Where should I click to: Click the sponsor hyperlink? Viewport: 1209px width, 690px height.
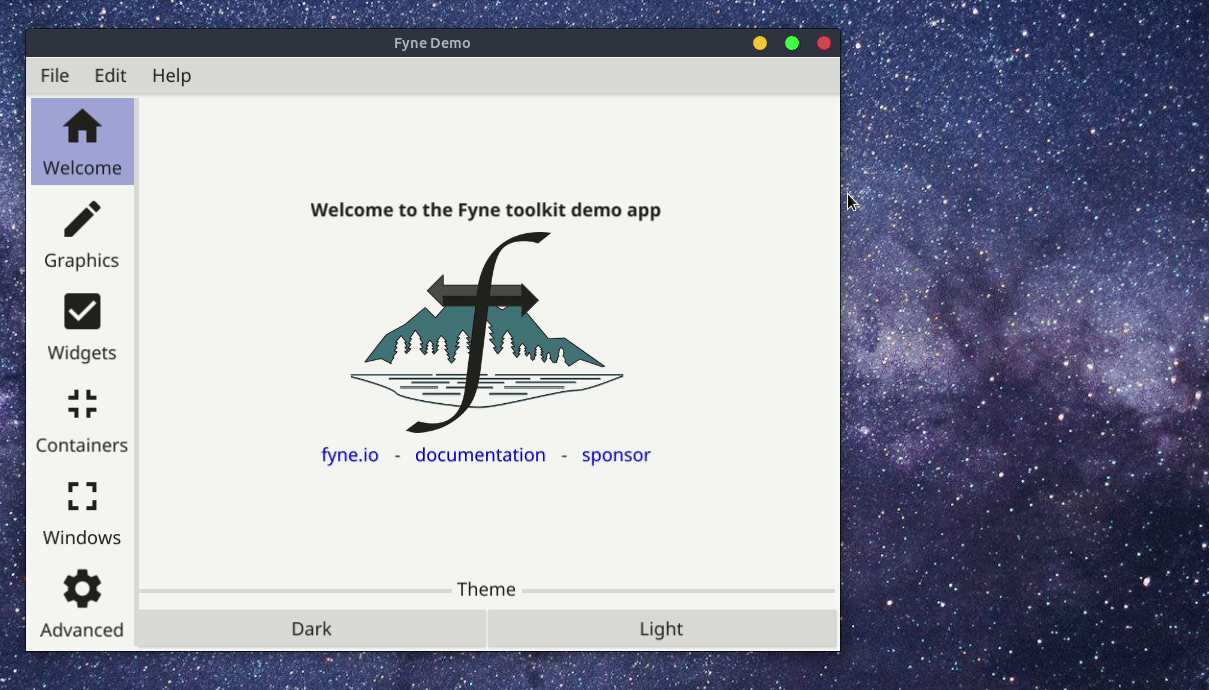(616, 455)
